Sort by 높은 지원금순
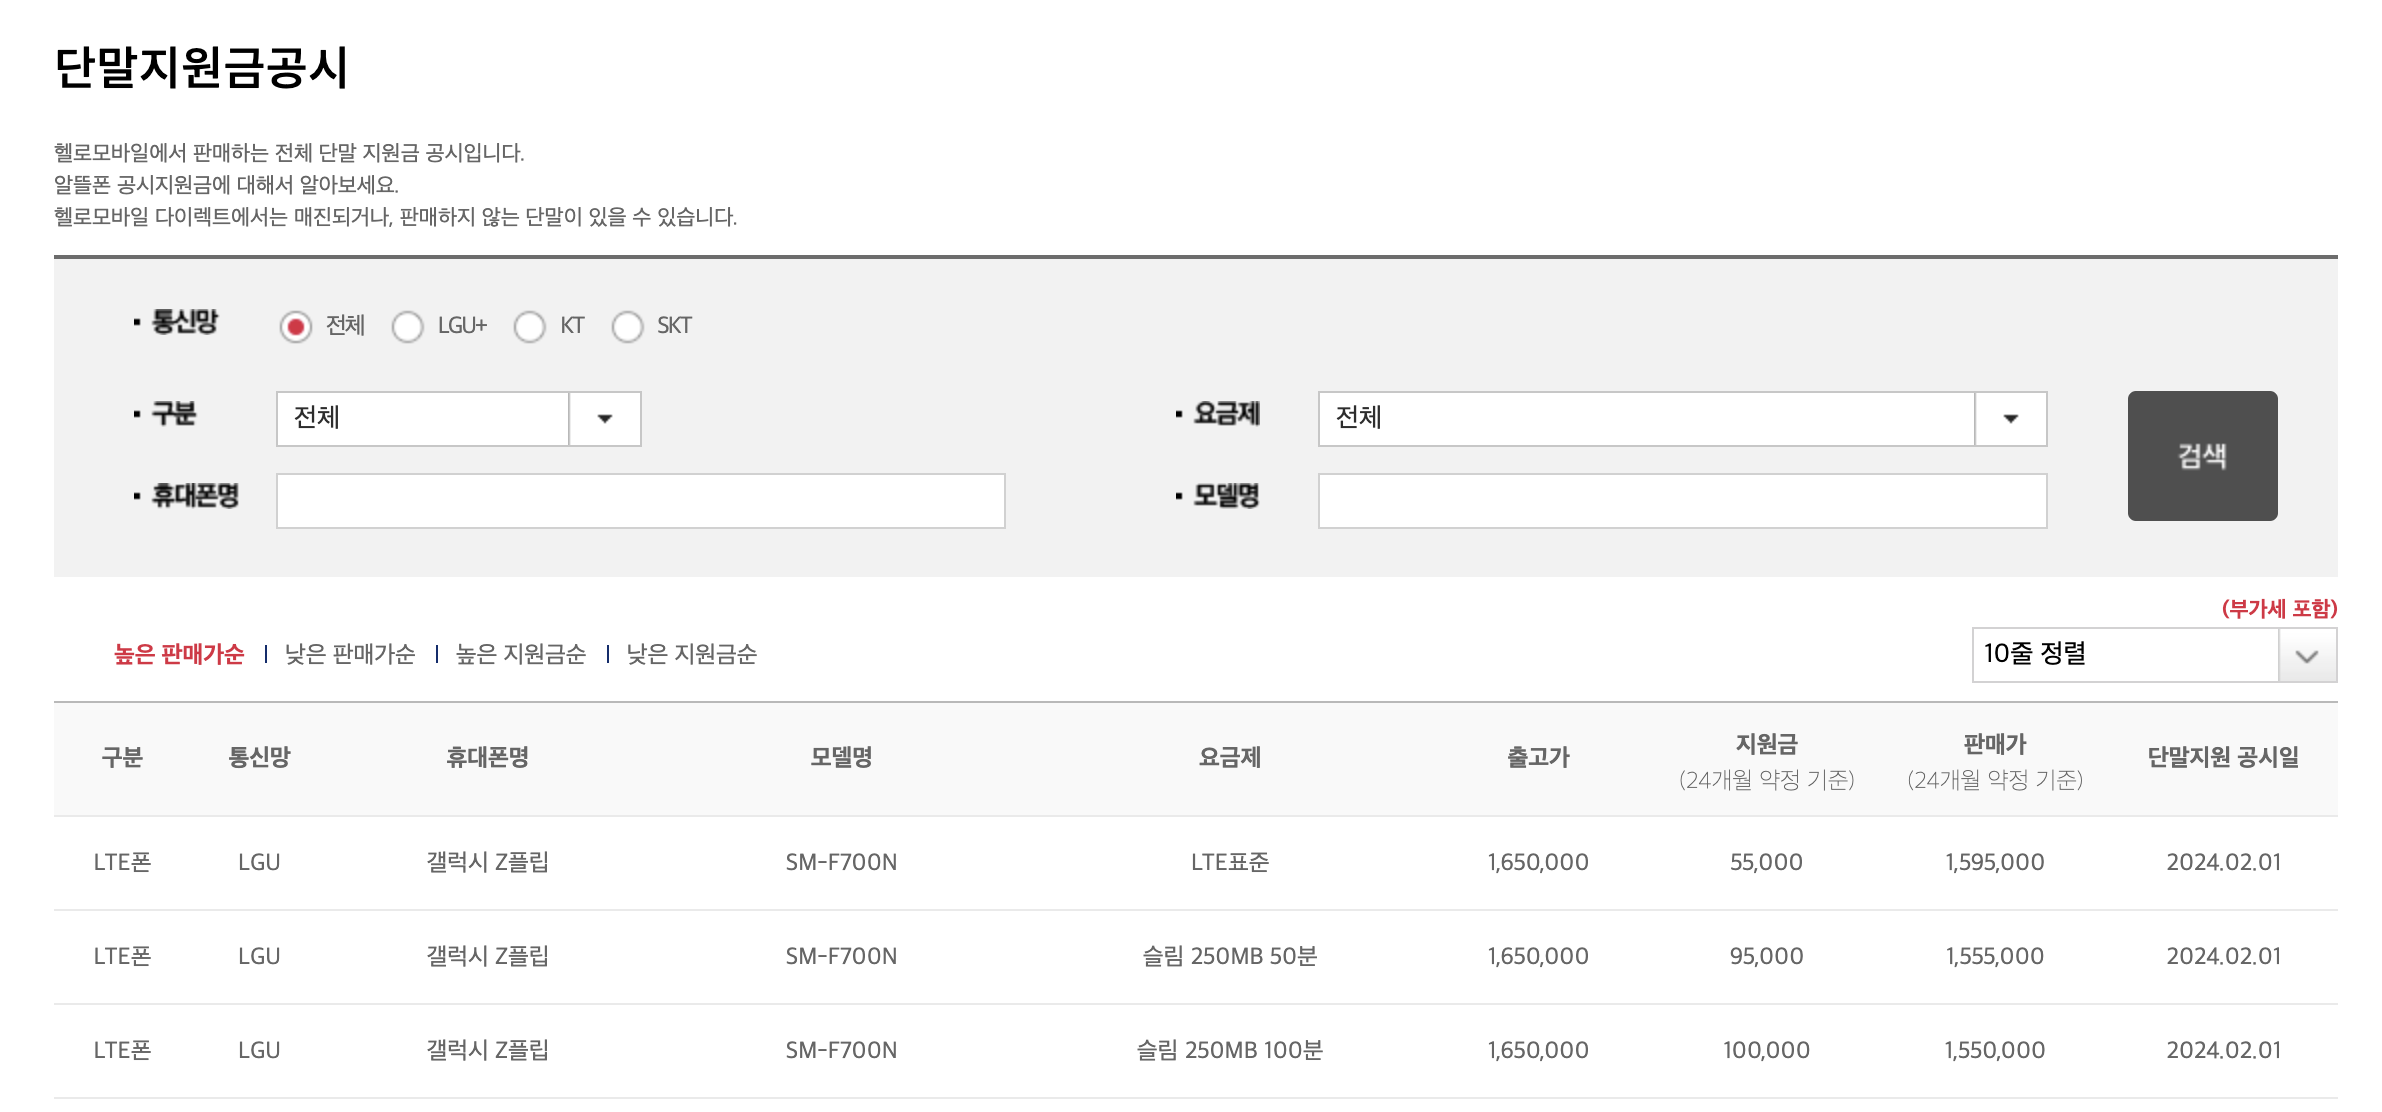 click(521, 654)
